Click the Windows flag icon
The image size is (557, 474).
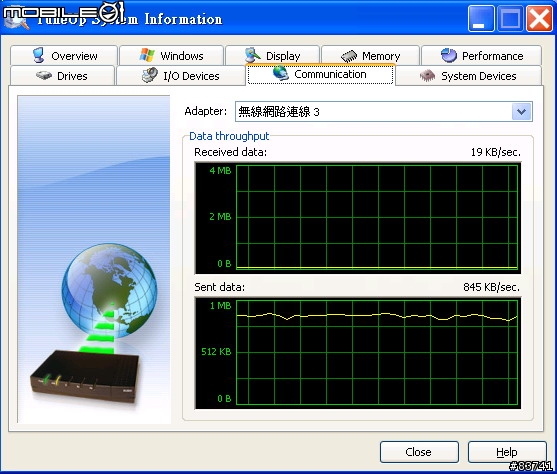(x=147, y=55)
